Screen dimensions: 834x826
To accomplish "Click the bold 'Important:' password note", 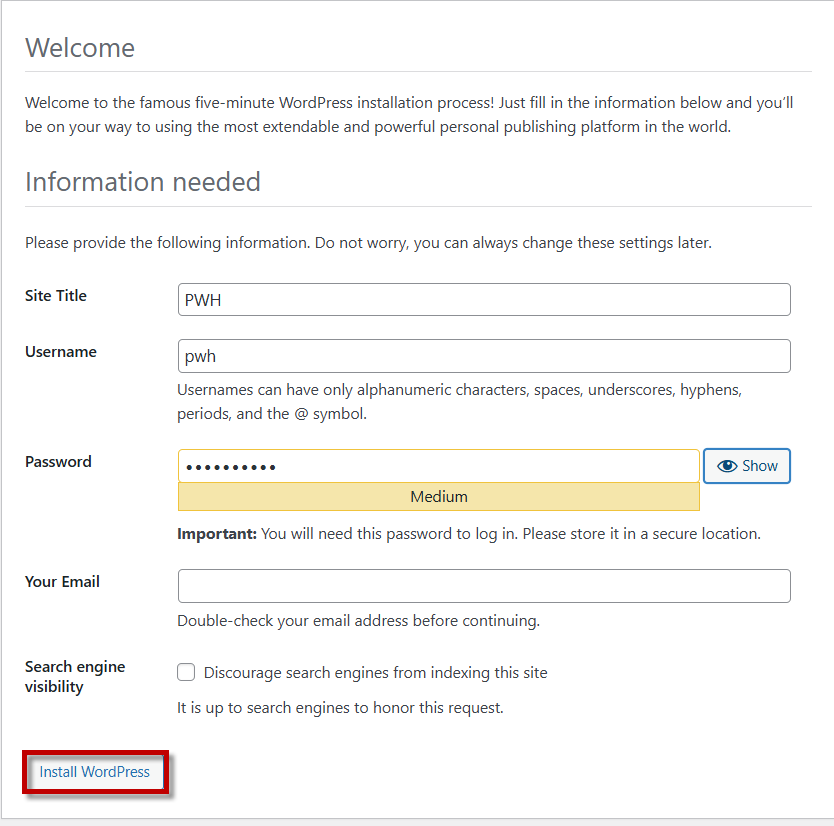I will click(217, 534).
